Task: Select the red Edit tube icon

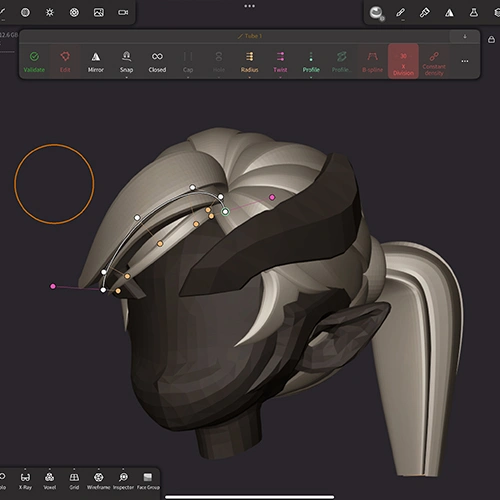Action: click(x=65, y=61)
